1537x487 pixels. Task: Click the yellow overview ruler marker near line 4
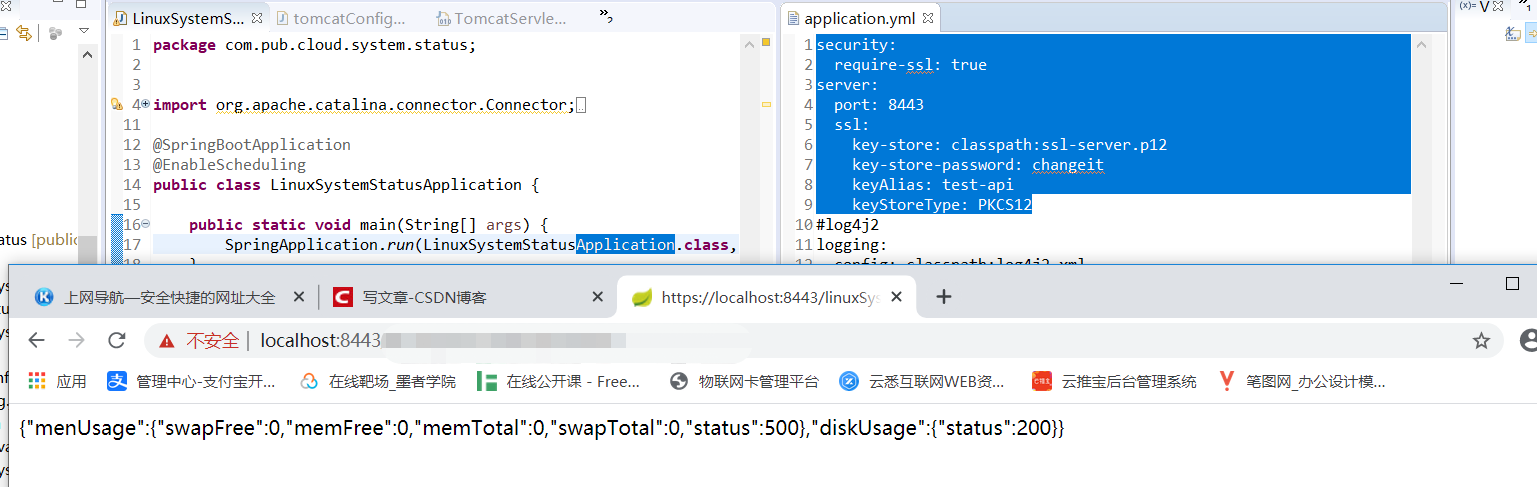[x=767, y=104]
